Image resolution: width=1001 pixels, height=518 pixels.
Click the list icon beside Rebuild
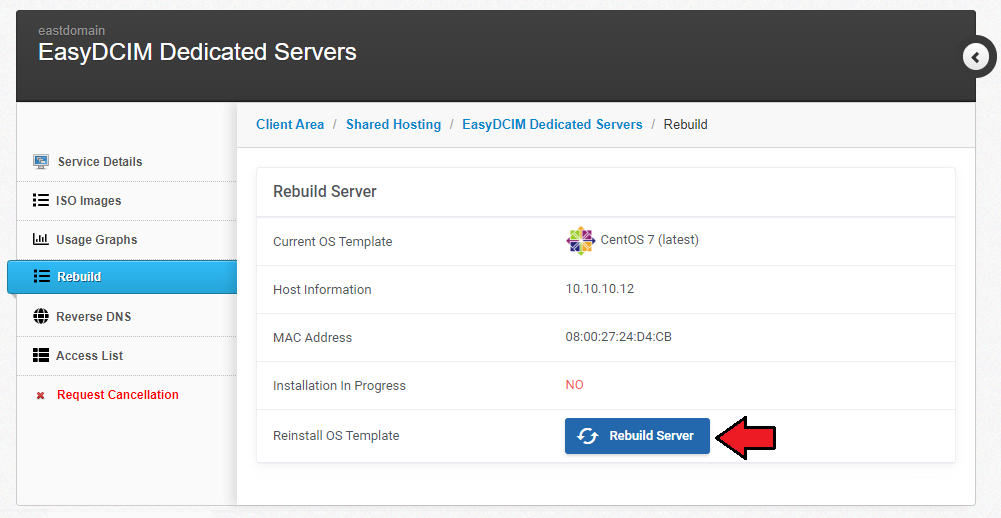click(x=41, y=276)
